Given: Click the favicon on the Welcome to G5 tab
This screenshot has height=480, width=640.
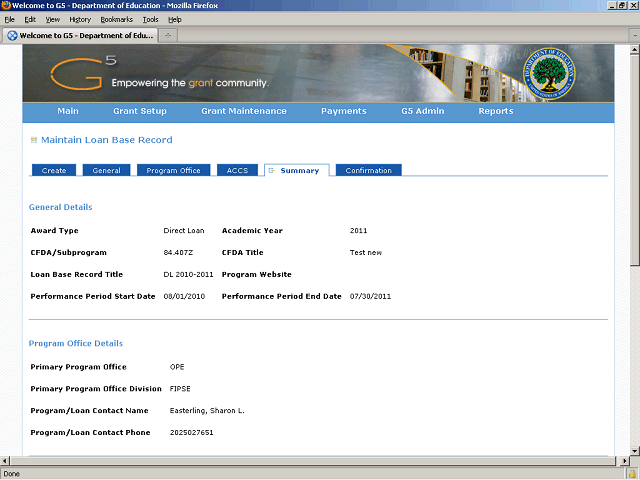Looking at the screenshot, I should pyautogui.click(x=12, y=36).
